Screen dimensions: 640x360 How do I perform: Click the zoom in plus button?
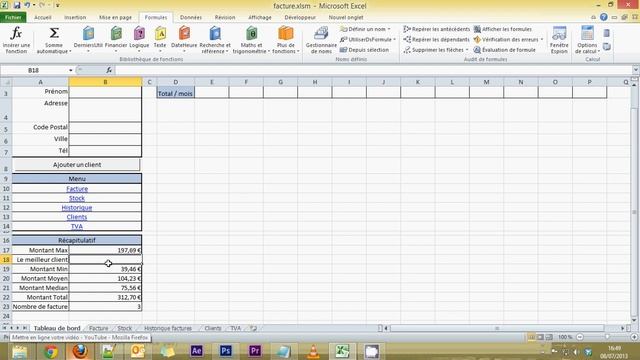tap(634, 337)
